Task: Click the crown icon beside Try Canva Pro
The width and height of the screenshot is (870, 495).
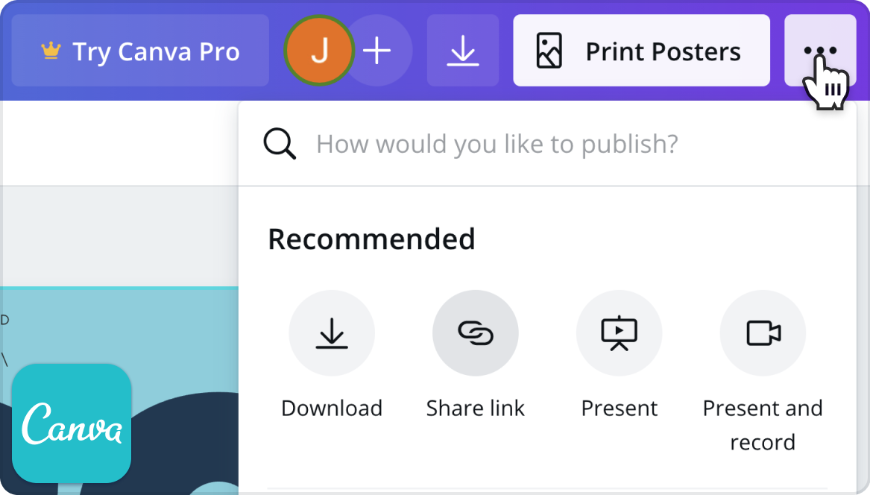Action: tap(50, 51)
